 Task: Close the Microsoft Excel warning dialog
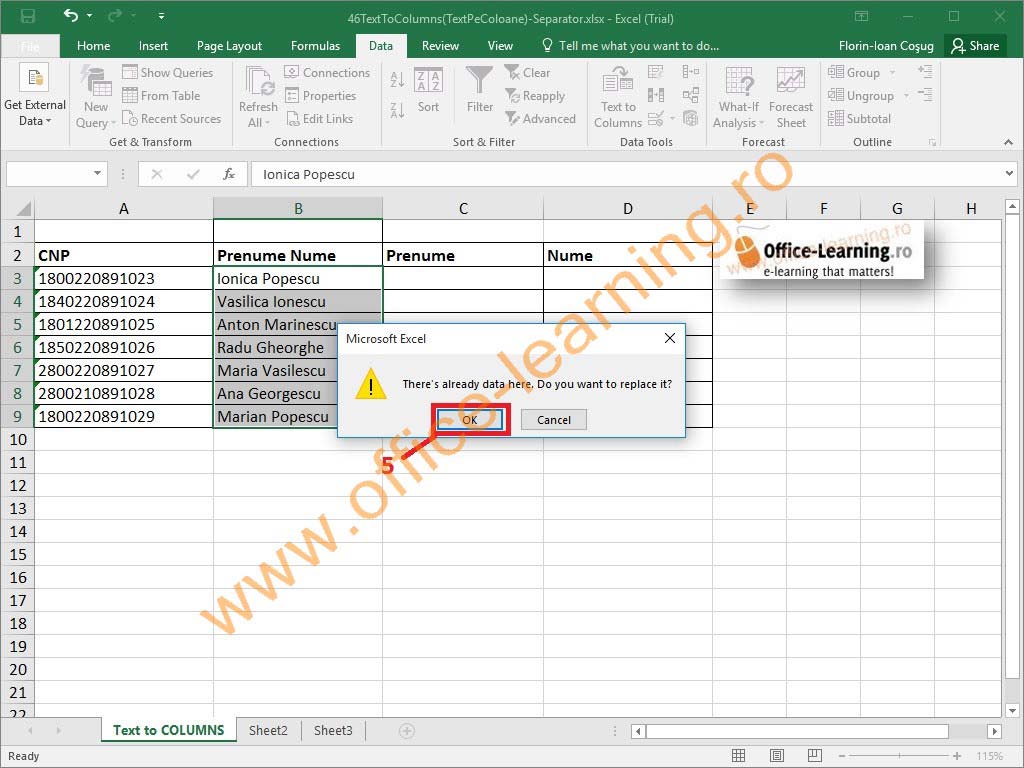(x=669, y=338)
